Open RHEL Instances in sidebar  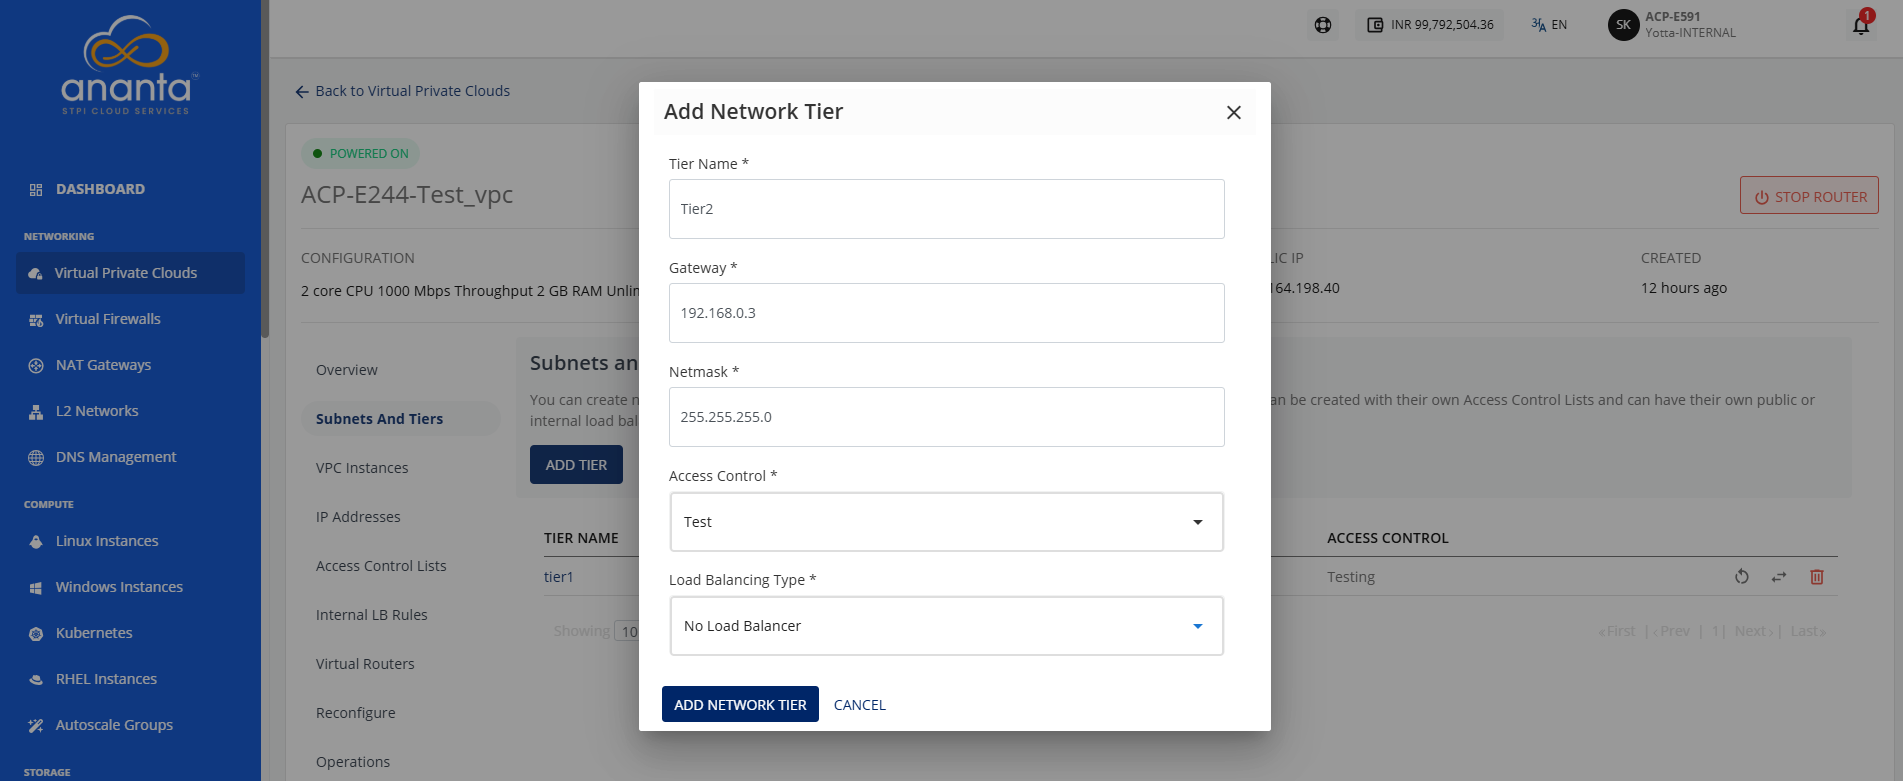(106, 679)
